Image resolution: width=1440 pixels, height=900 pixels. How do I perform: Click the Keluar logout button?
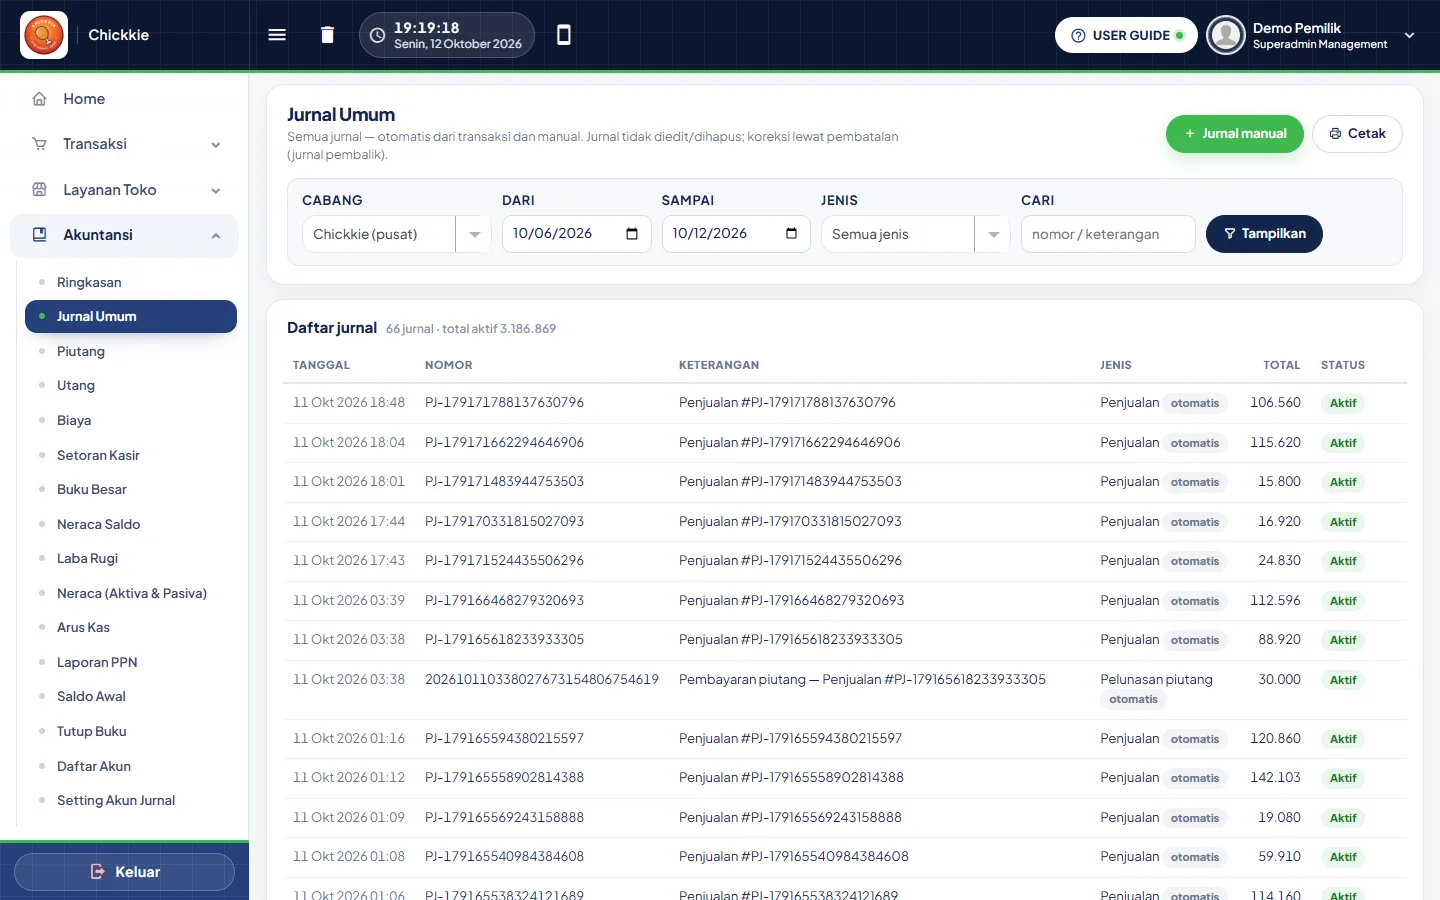125,872
